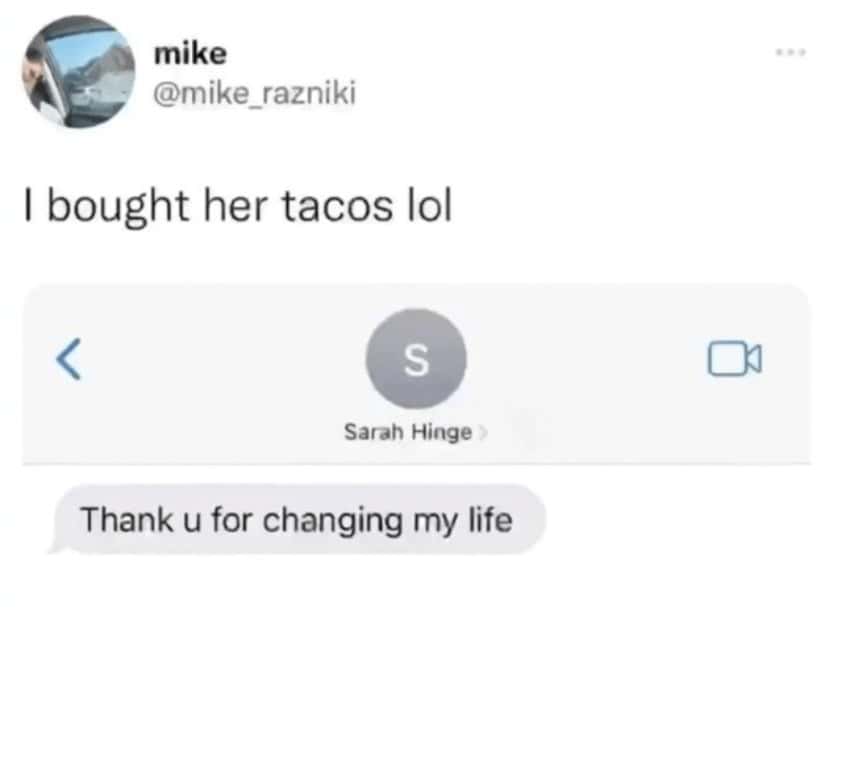842x758 pixels.
Task: Tap the word Hinge in the contact label
Action: point(441,433)
